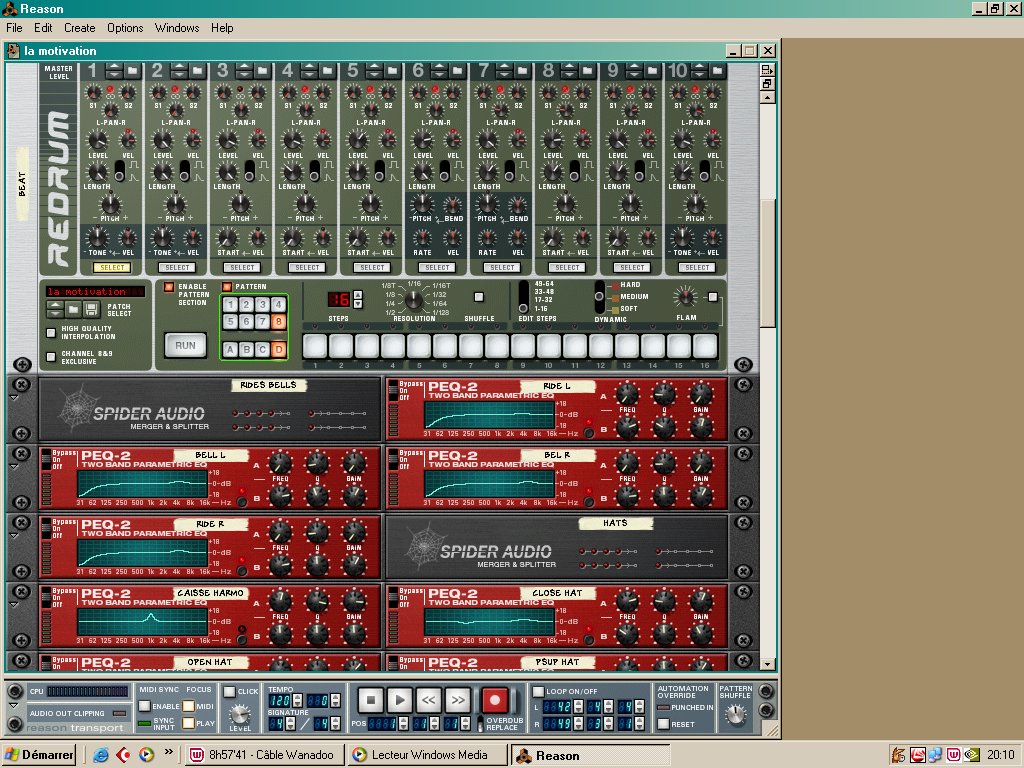Fast forward the song position

point(458,700)
